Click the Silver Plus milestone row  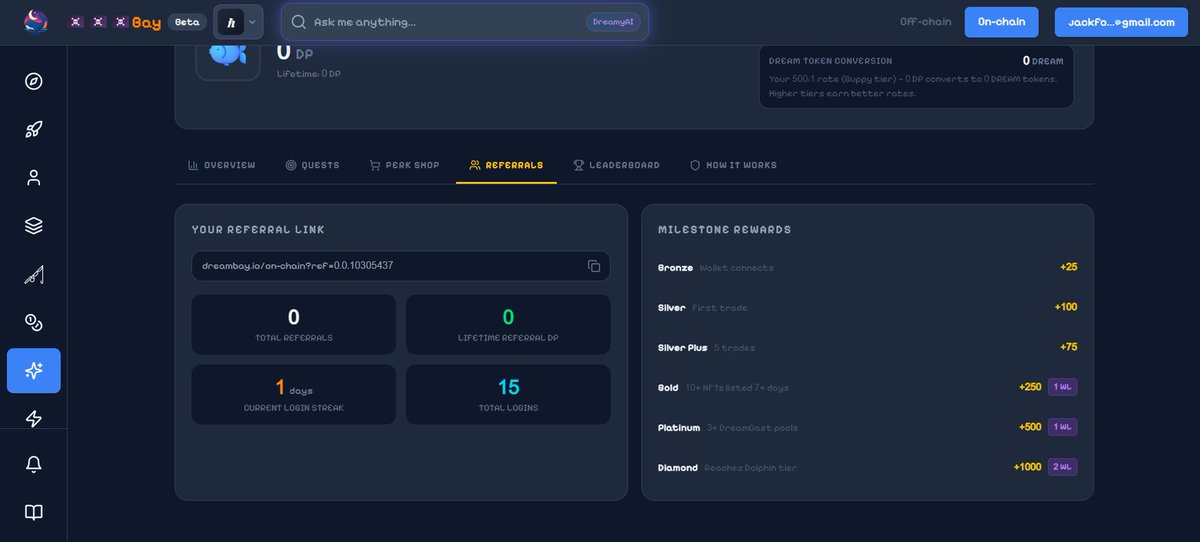(x=867, y=347)
